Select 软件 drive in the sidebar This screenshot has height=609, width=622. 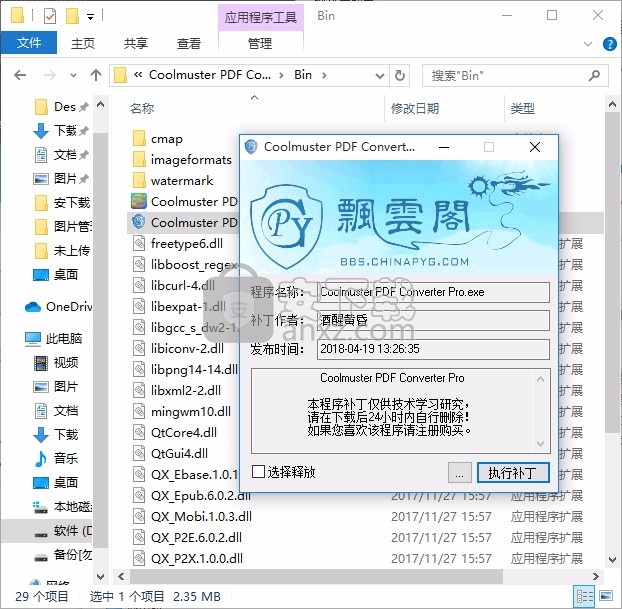pos(63,530)
